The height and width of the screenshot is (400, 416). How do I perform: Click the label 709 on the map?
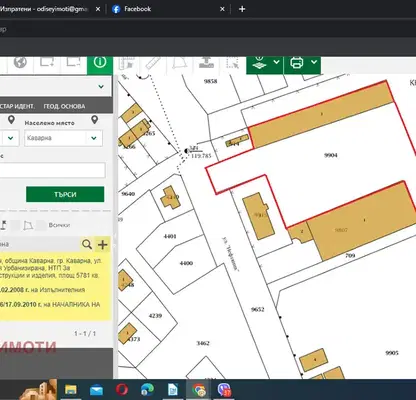point(350,256)
